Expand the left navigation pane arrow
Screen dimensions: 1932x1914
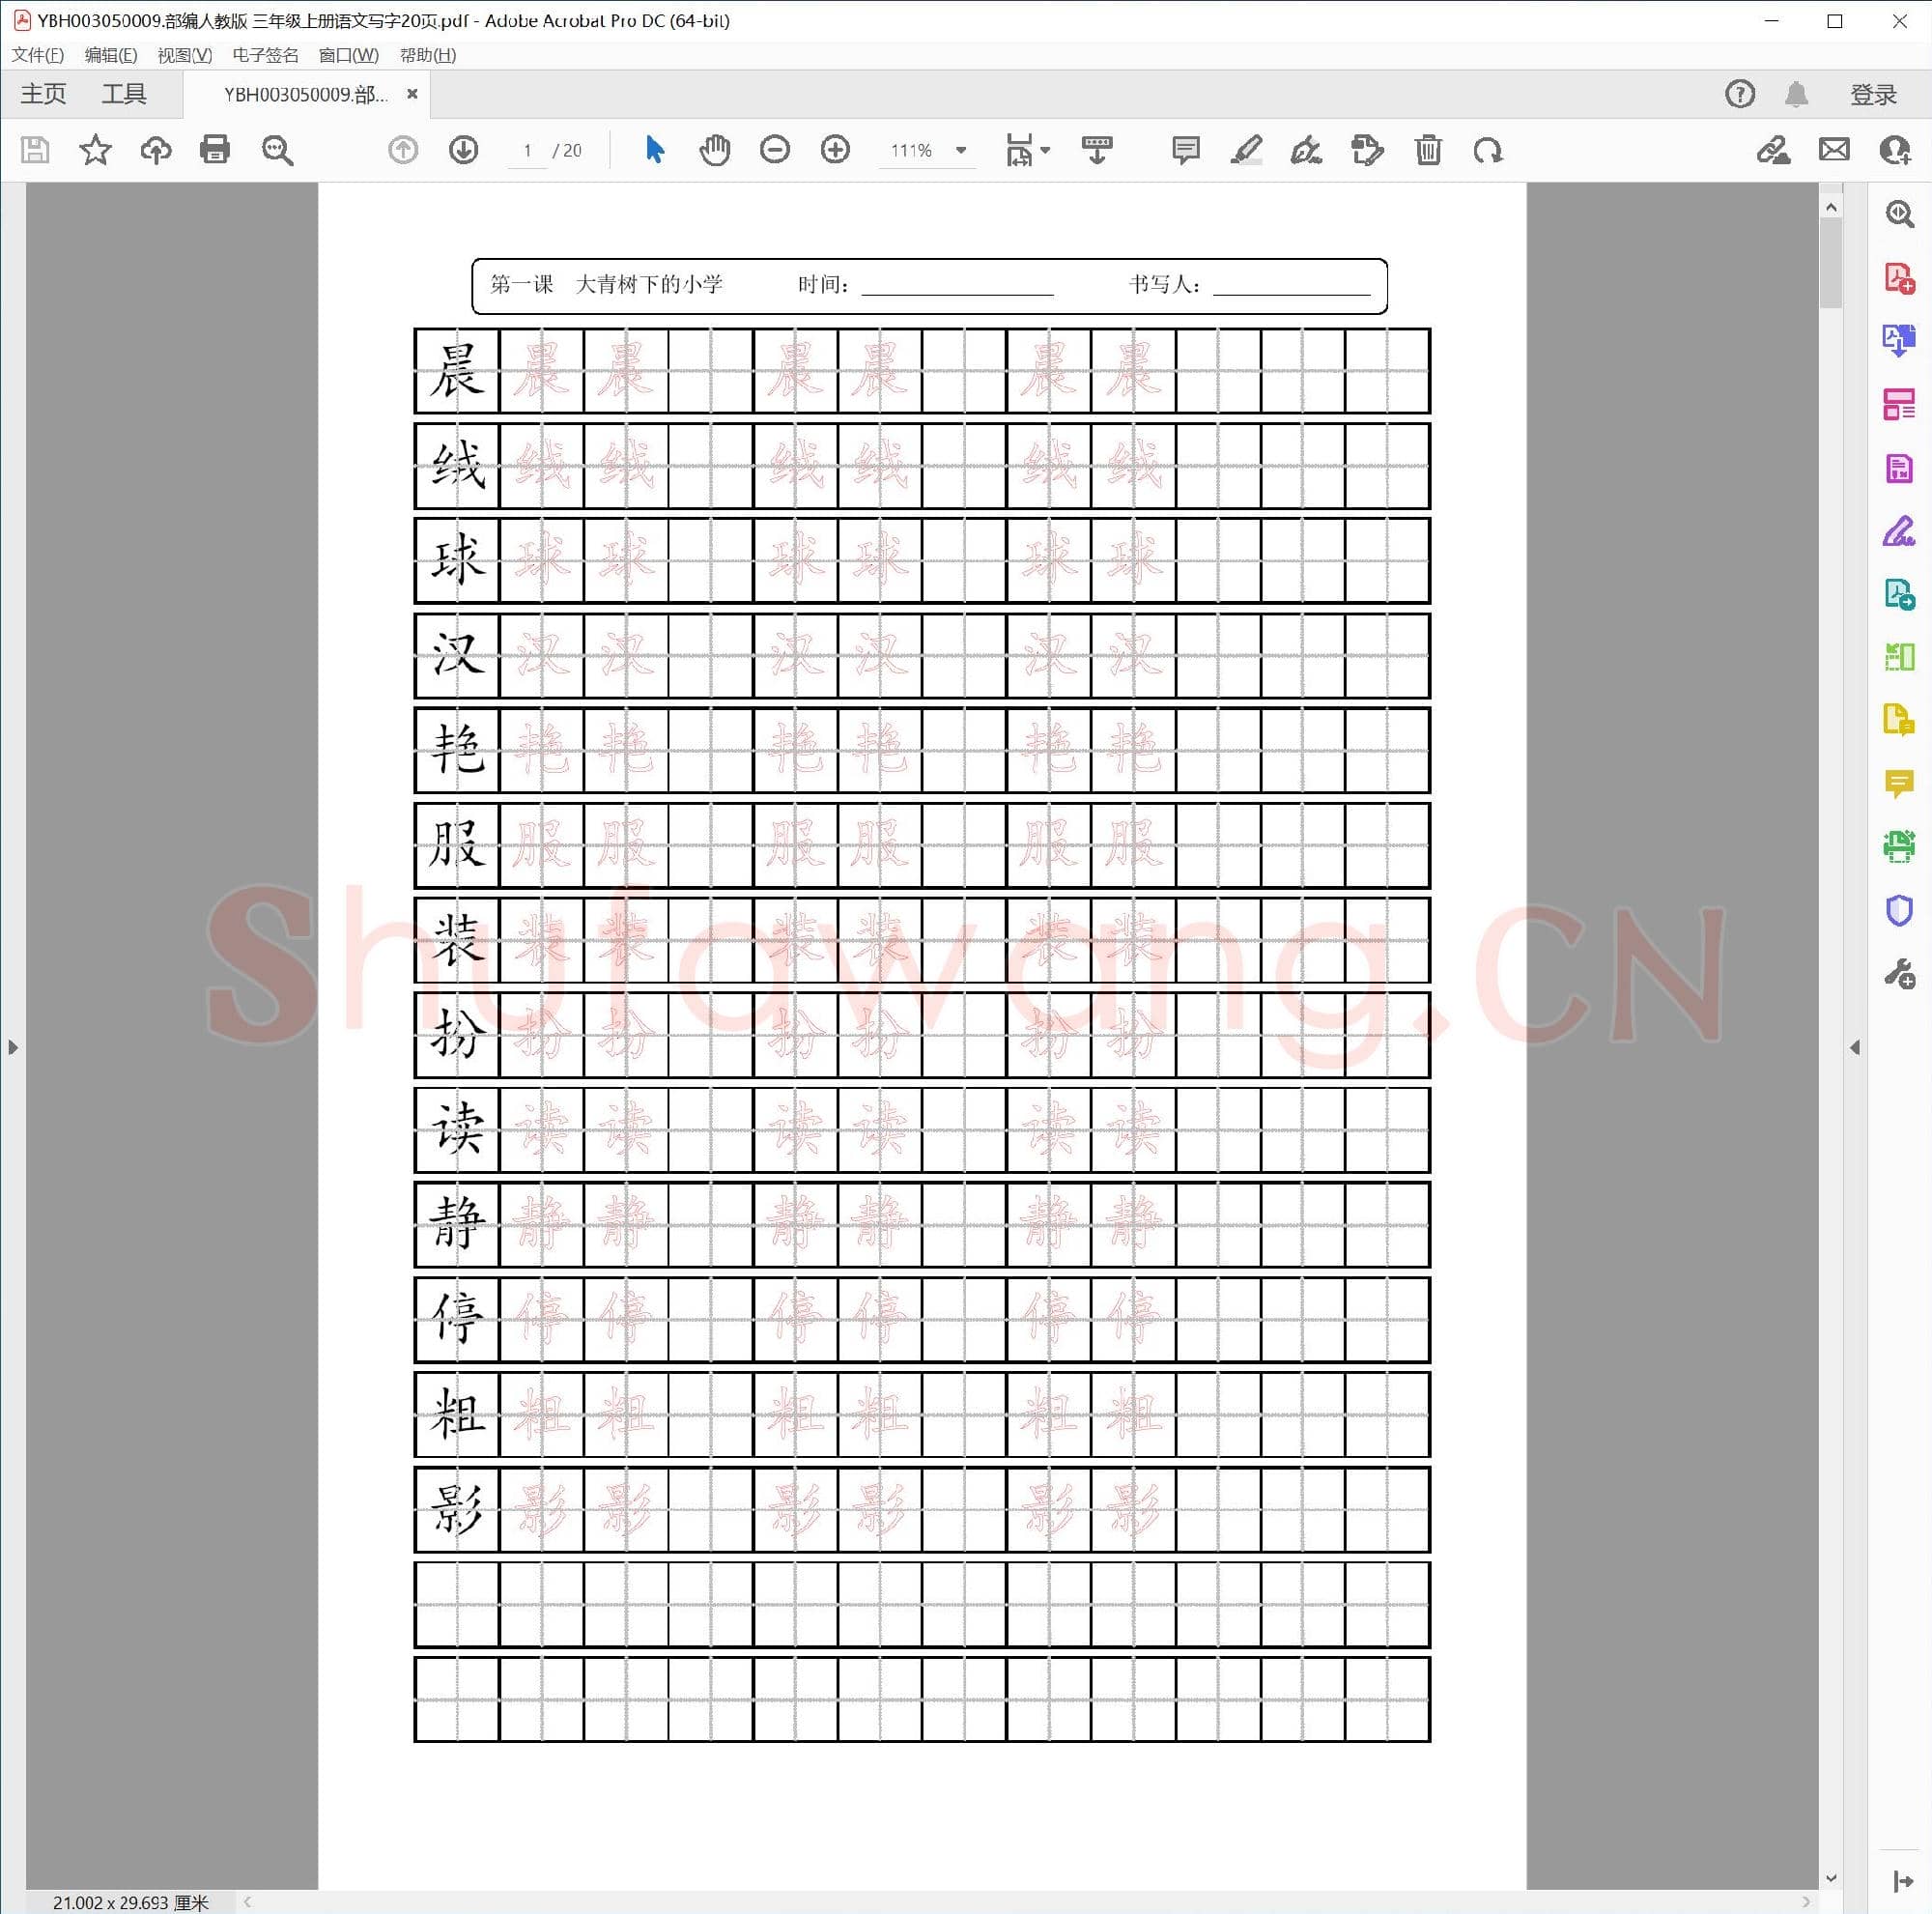point(12,1047)
